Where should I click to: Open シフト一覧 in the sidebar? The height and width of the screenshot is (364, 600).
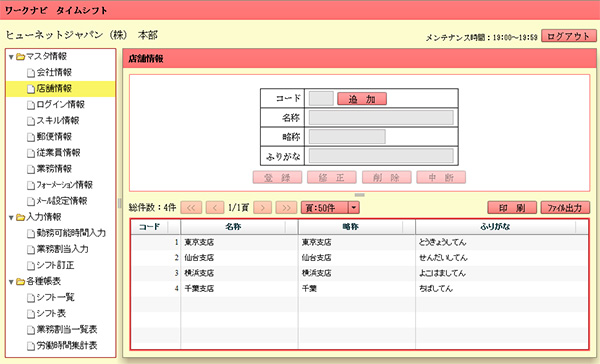click(55, 297)
